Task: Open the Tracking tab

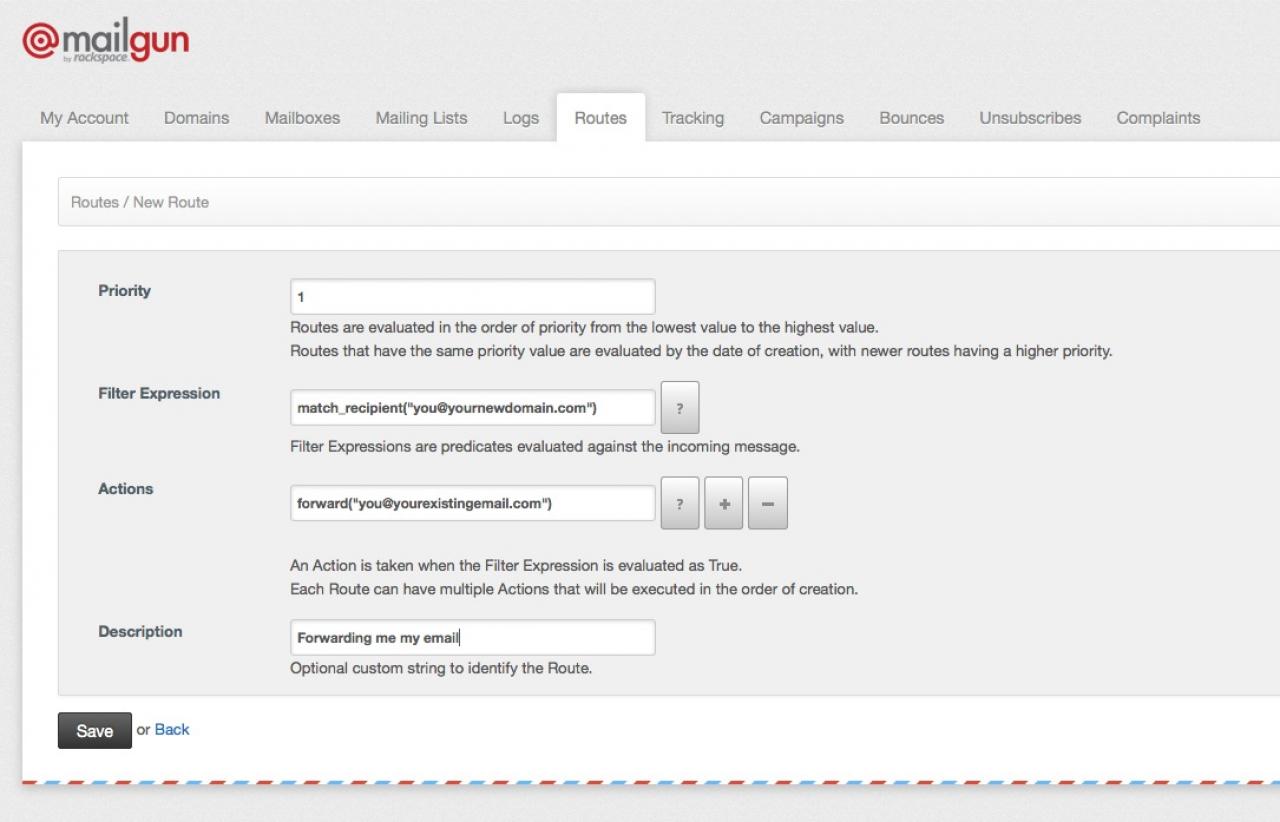Action: coord(692,118)
